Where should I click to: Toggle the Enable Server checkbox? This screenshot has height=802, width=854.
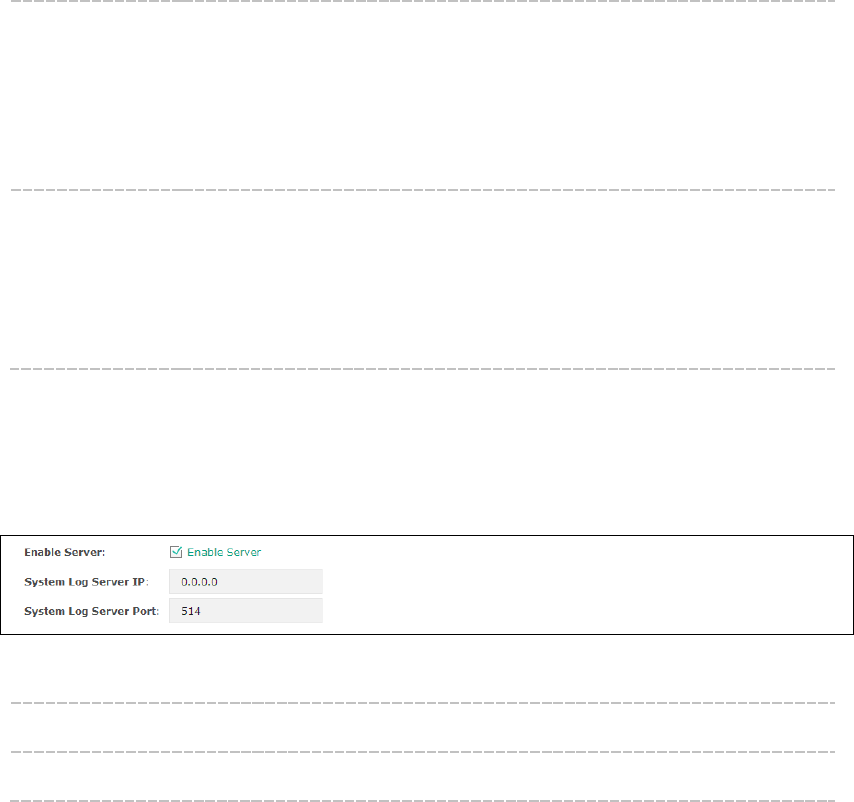176,552
